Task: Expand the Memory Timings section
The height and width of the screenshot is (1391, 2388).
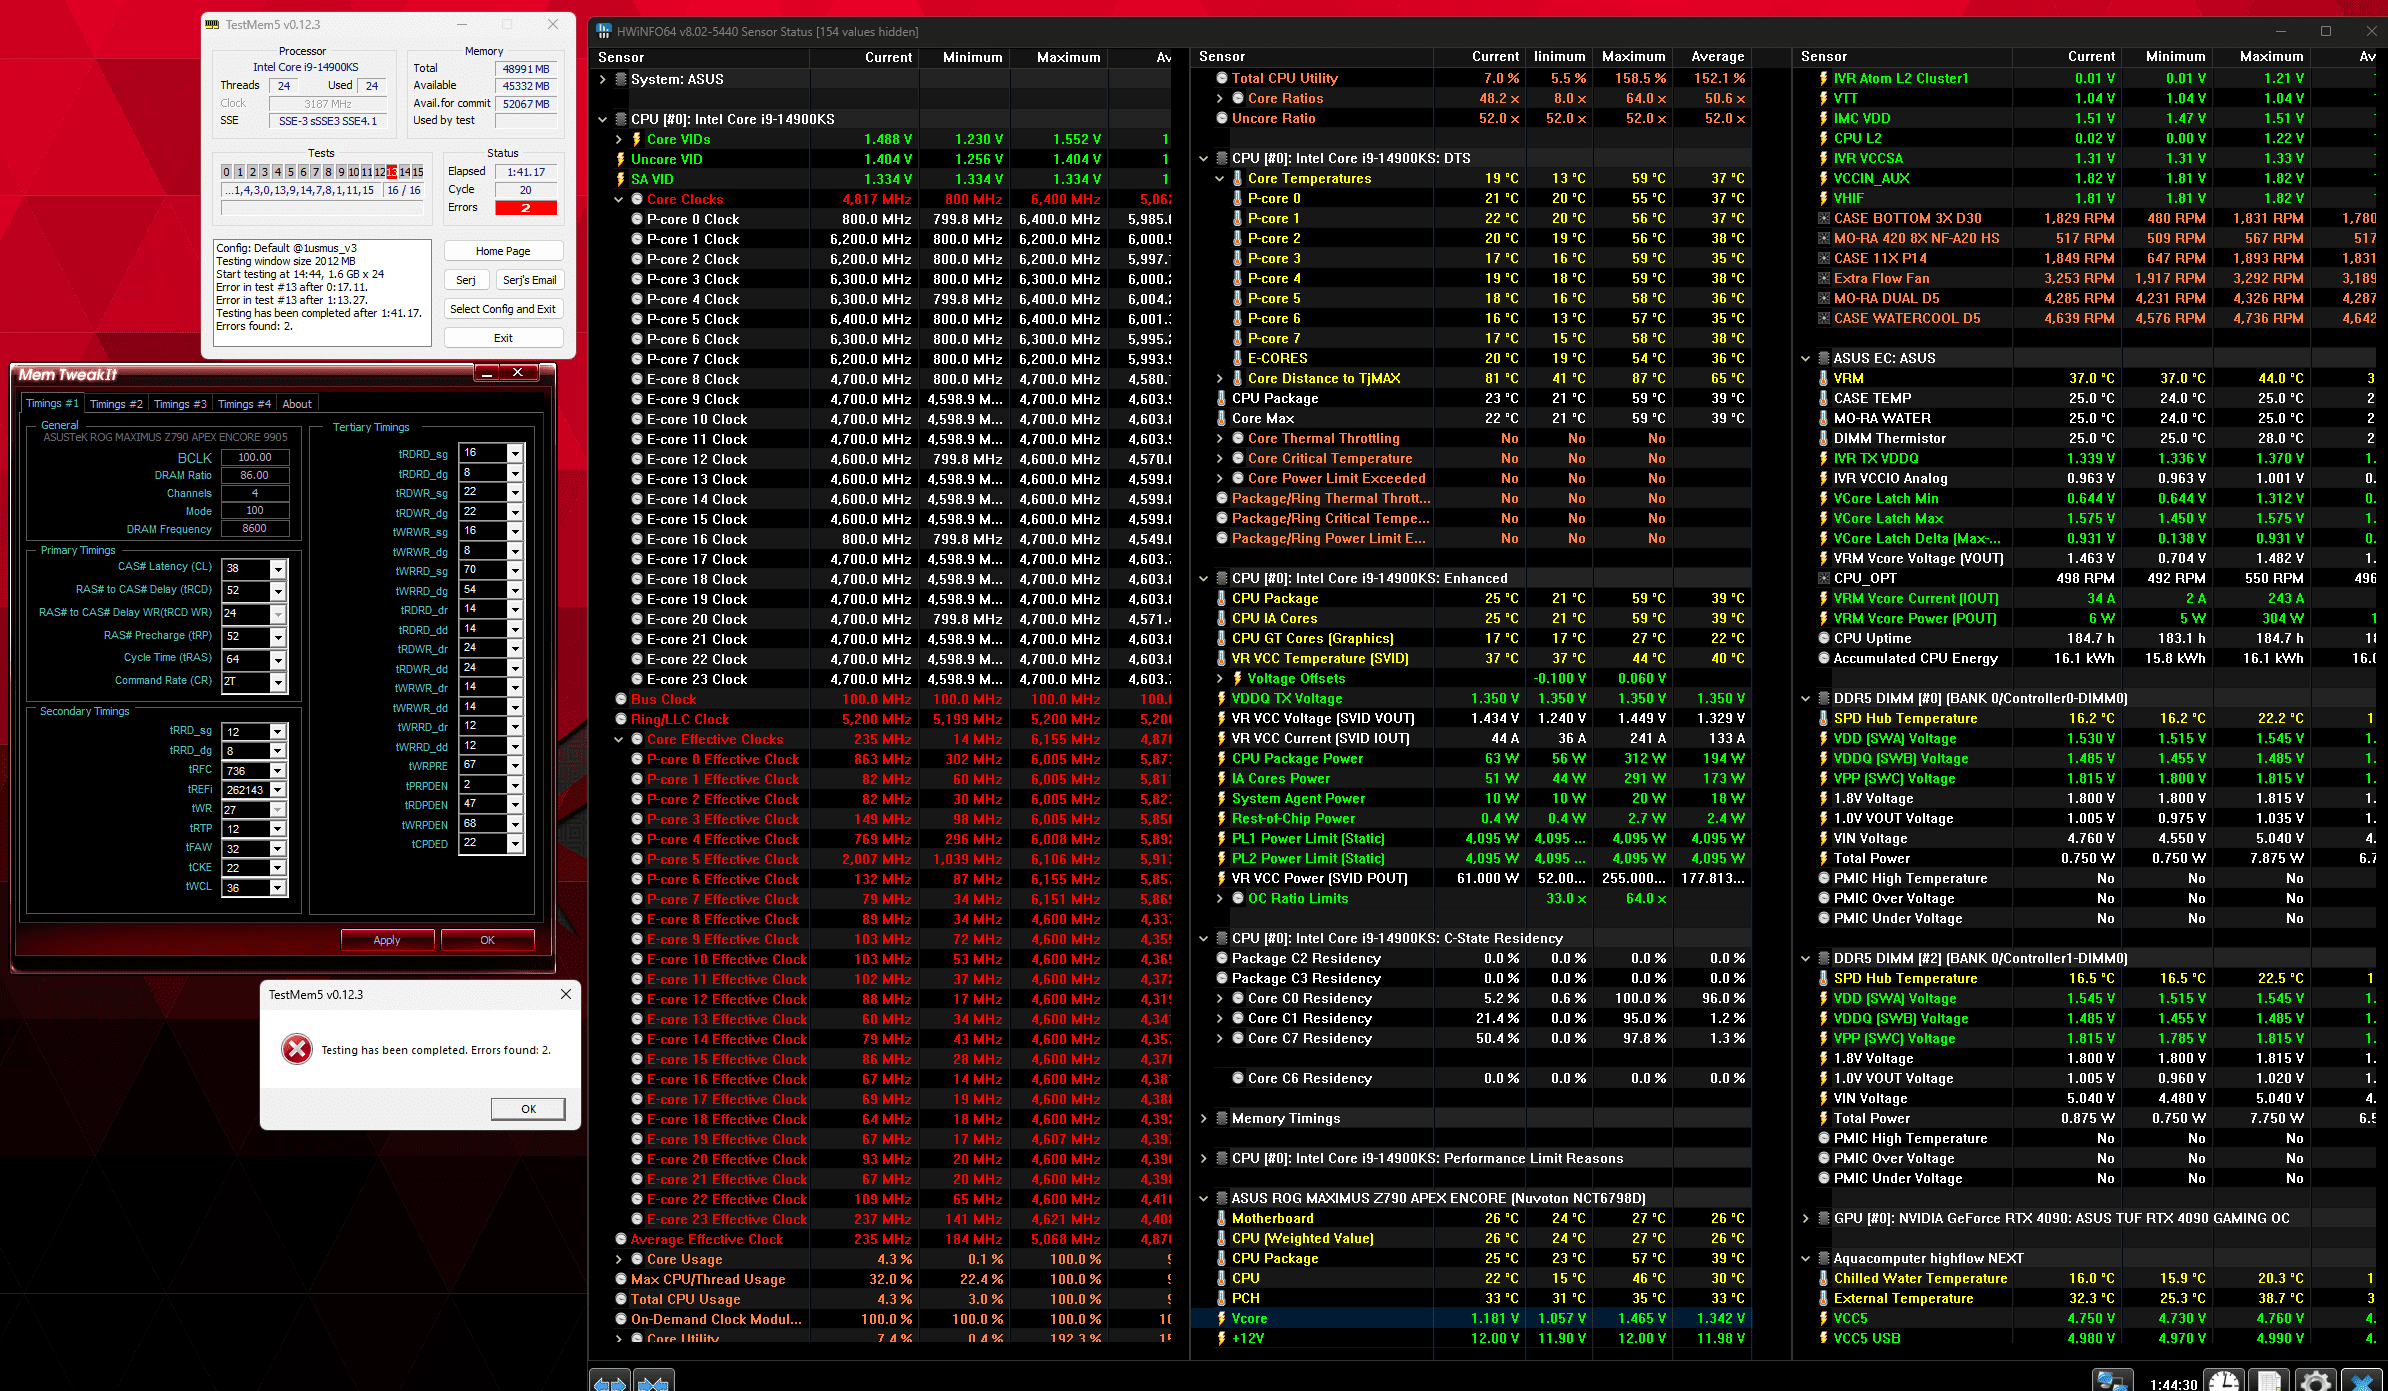Action: (1204, 1118)
